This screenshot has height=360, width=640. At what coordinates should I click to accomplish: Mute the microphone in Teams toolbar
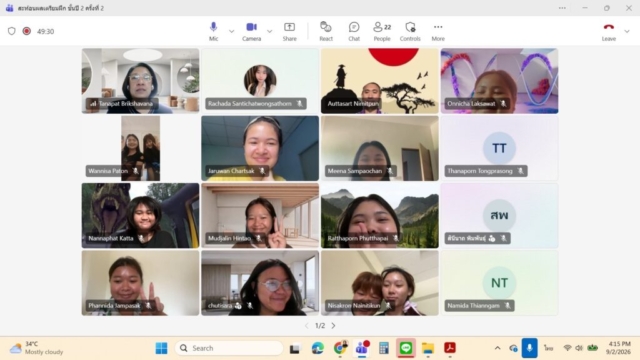tap(213, 31)
